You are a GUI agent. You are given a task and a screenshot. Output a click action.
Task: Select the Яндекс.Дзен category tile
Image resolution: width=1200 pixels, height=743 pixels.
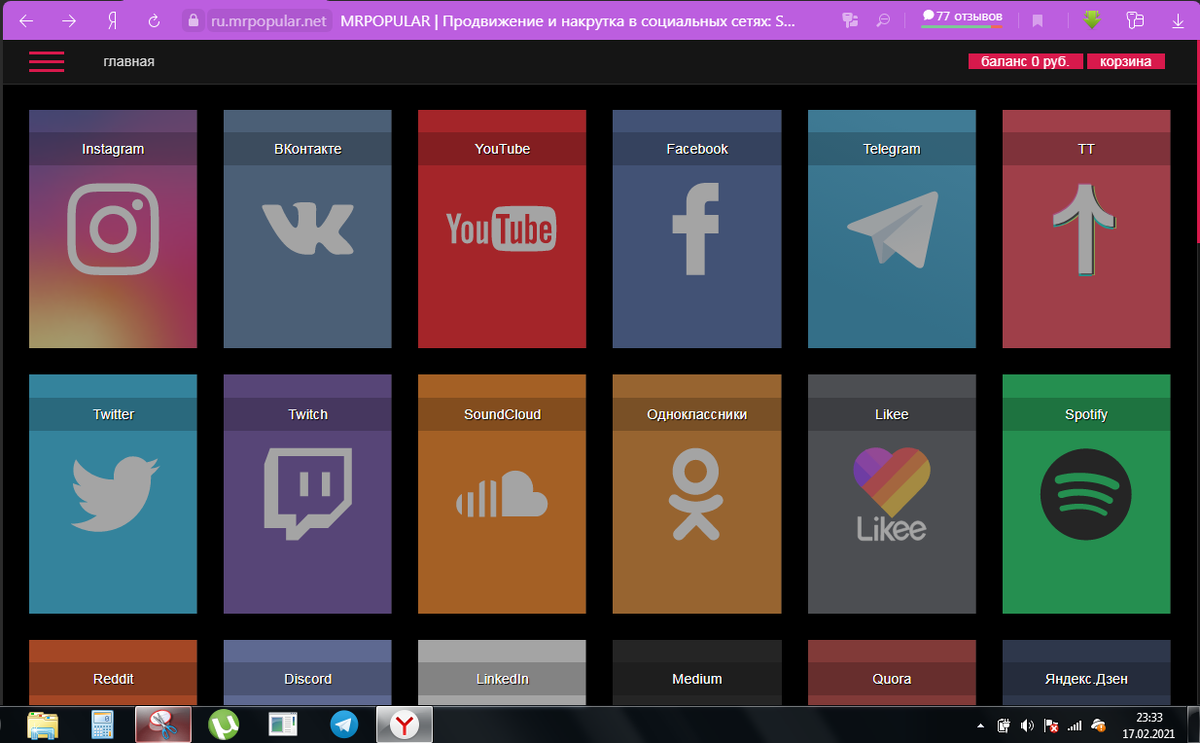pyautogui.click(x=1086, y=672)
